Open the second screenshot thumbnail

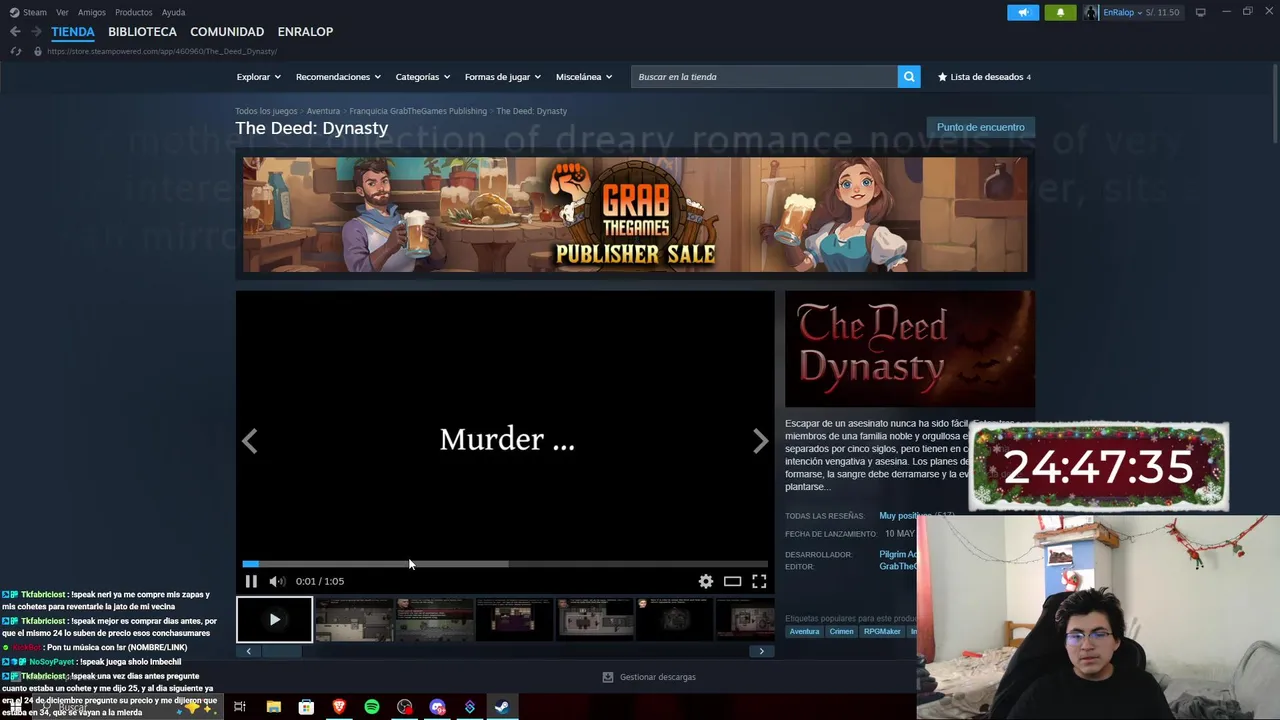(x=434, y=619)
